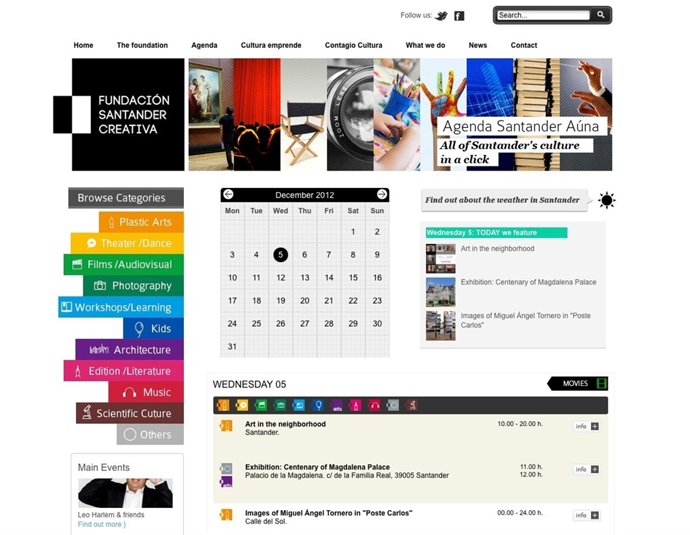Click the Find out more link

[102, 524]
